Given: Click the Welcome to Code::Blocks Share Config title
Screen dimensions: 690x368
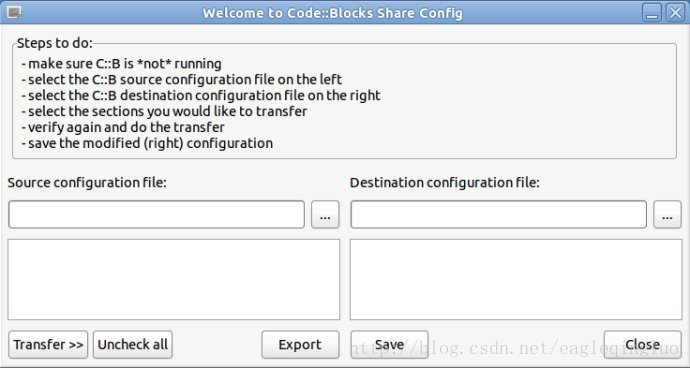Looking at the screenshot, I should point(332,13).
